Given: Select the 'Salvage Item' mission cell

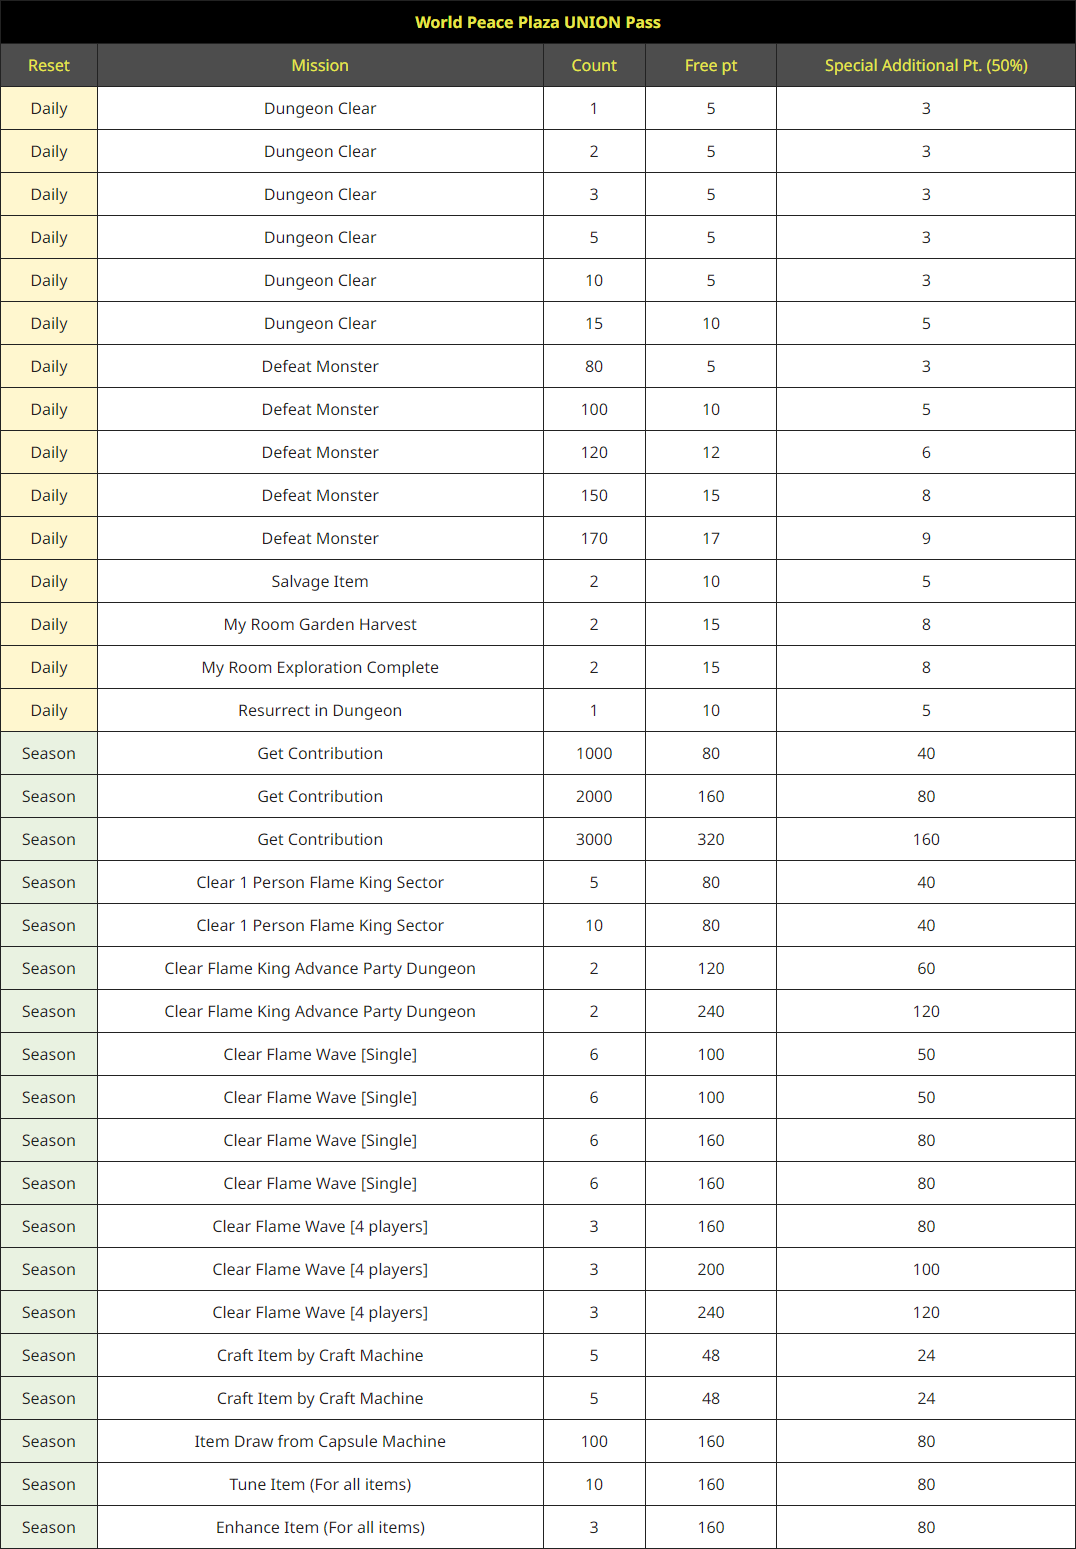Looking at the screenshot, I should pyautogui.click(x=320, y=581).
